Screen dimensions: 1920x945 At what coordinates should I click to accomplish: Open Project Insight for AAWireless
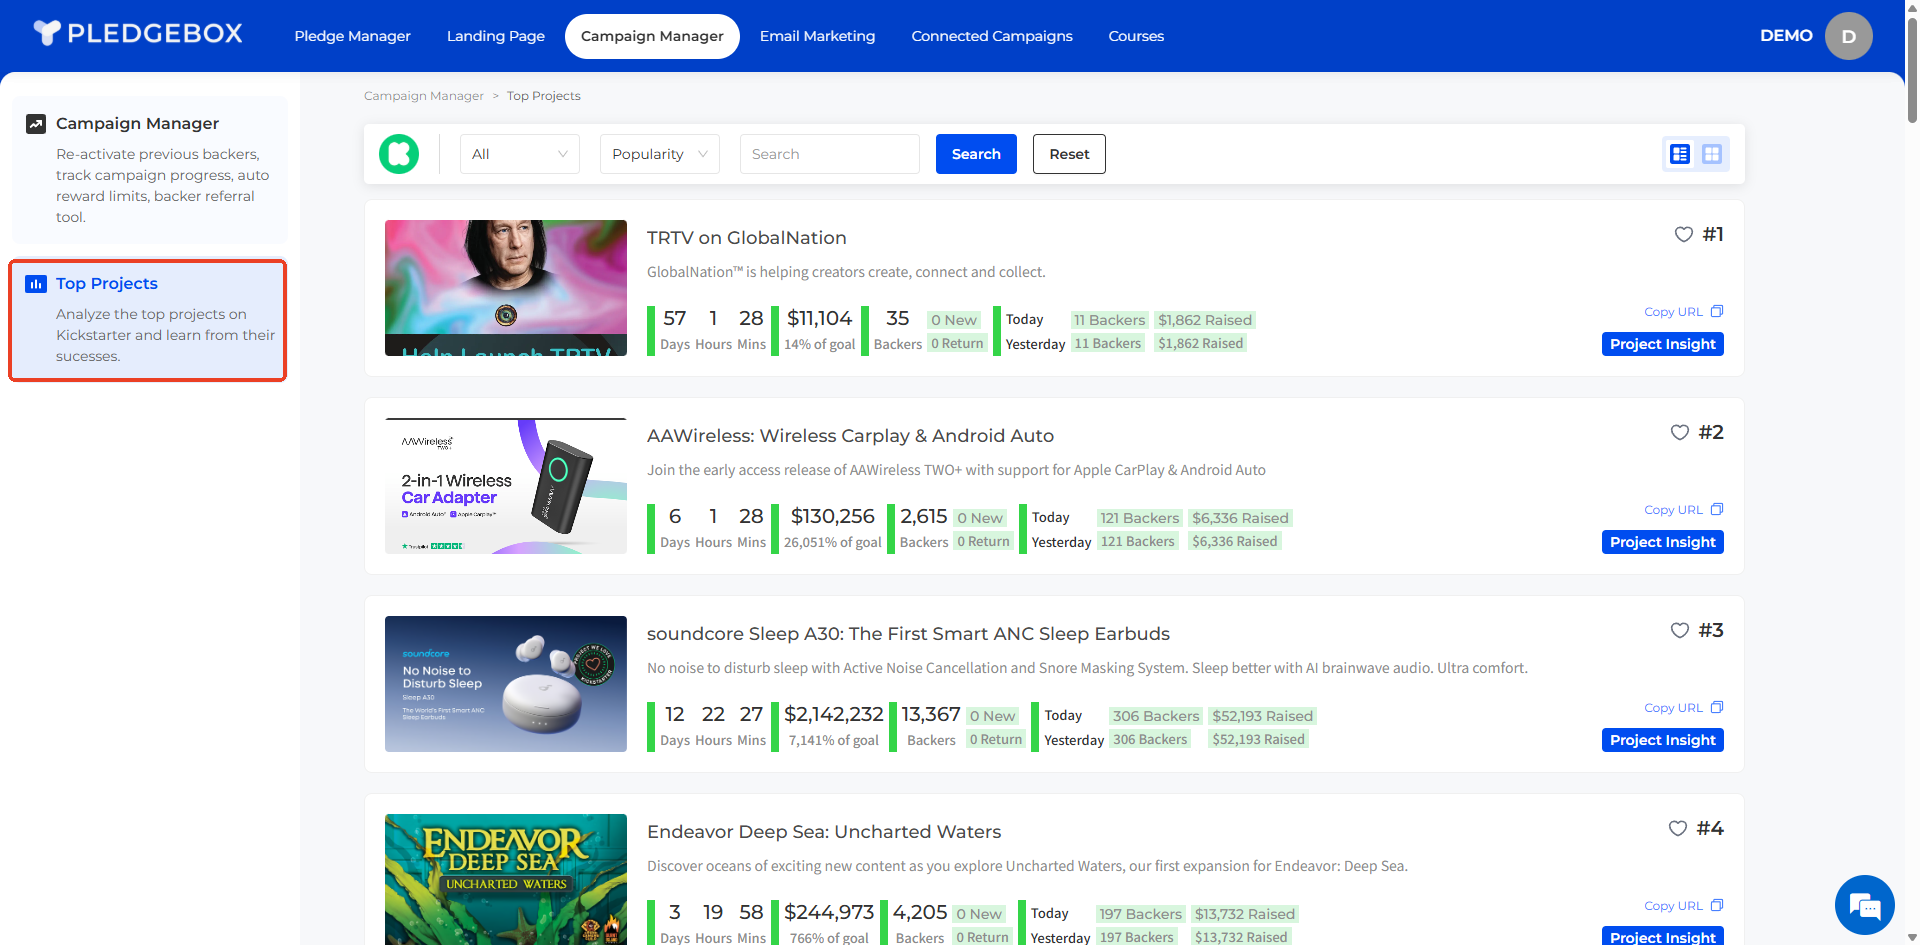[1662, 542]
